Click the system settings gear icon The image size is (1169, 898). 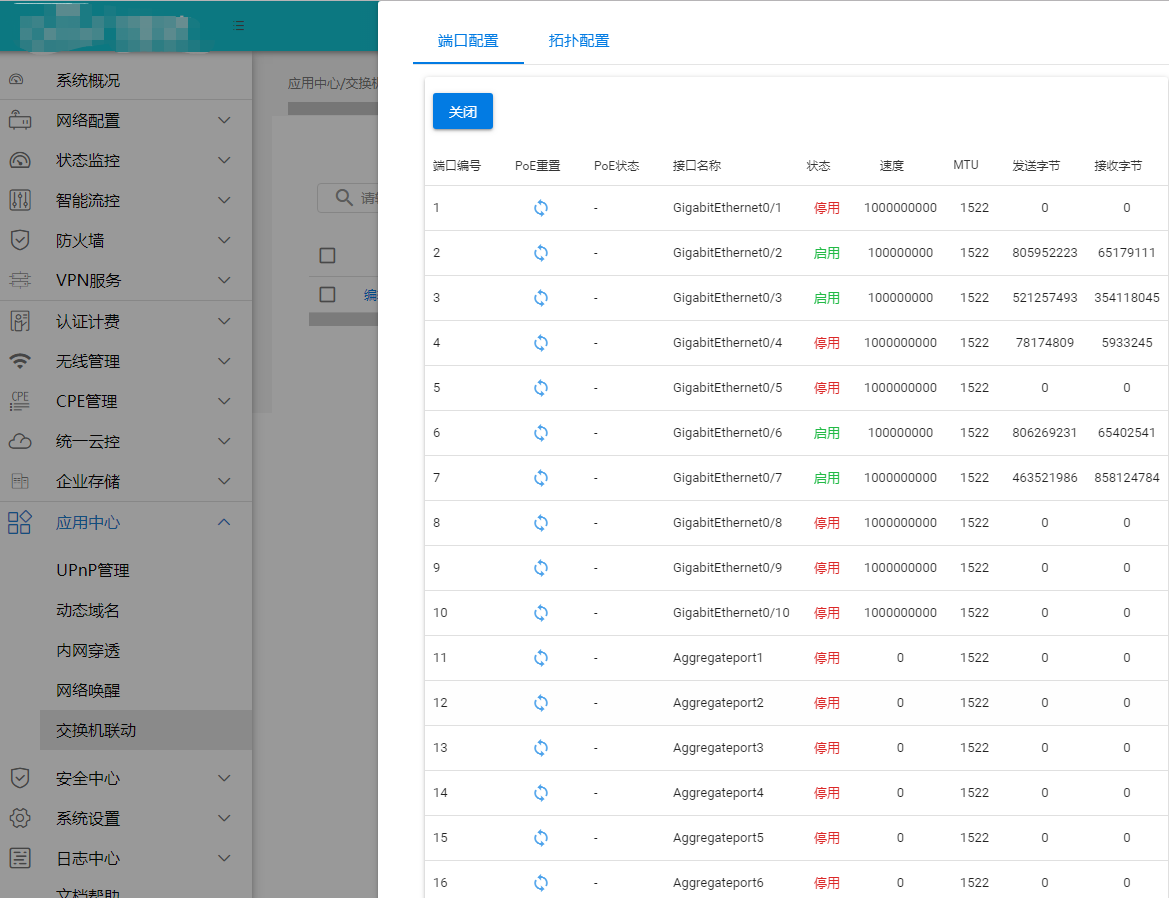(x=20, y=818)
